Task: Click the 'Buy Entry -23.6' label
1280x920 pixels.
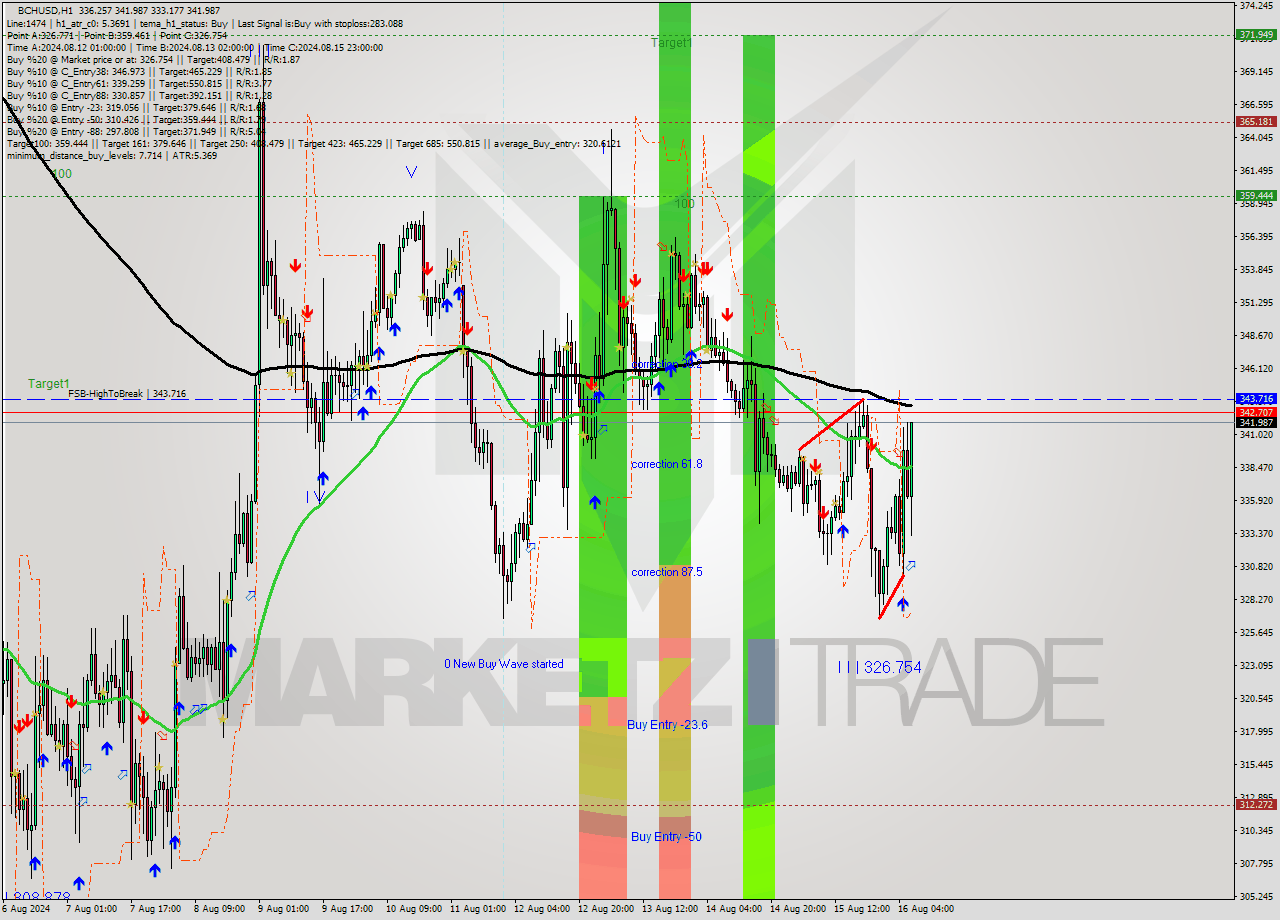Action: pos(667,725)
